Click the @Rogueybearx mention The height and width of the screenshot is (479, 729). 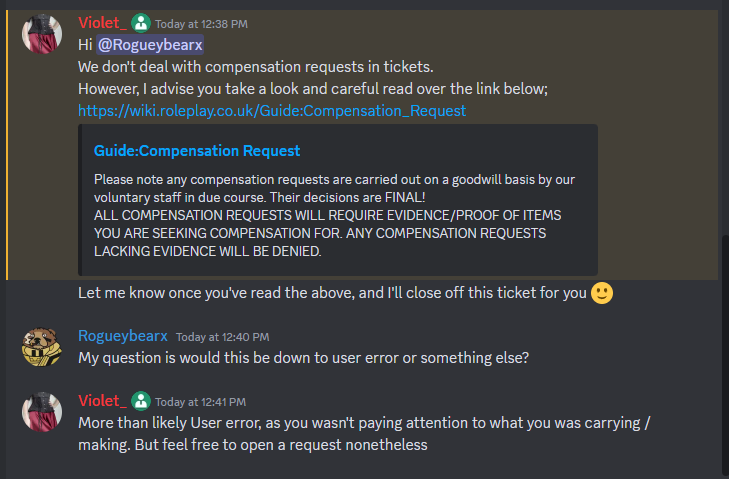[x=150, y=45]
